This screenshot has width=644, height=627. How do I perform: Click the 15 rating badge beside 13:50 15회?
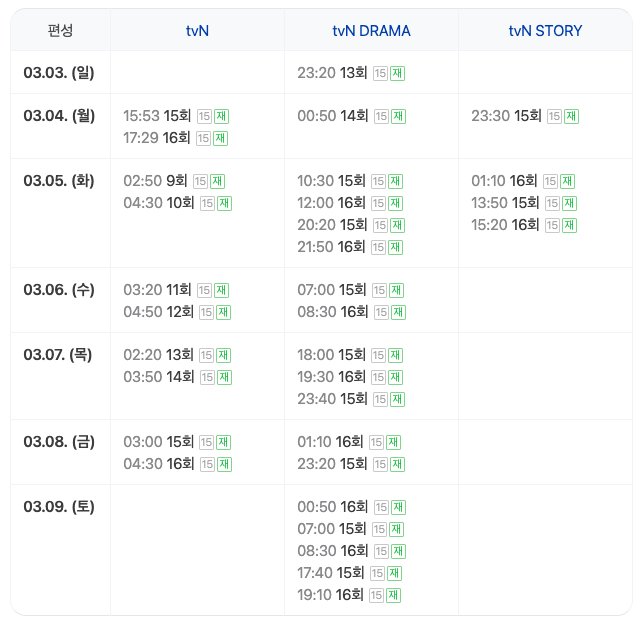point(552,203)
